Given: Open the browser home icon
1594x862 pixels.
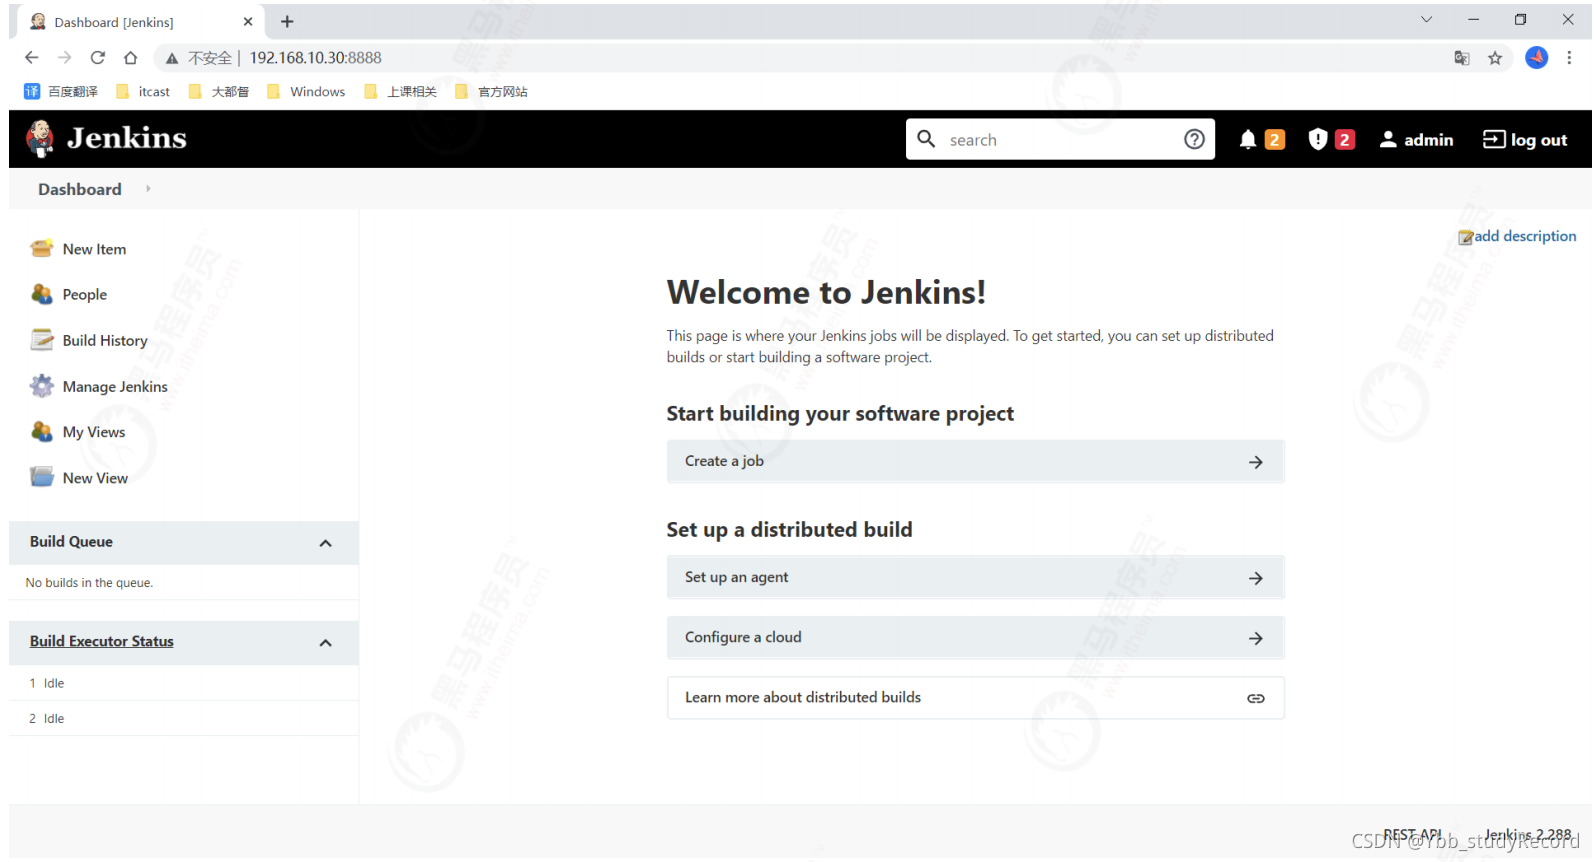Looking at the screenshot, I should point(130,58).
